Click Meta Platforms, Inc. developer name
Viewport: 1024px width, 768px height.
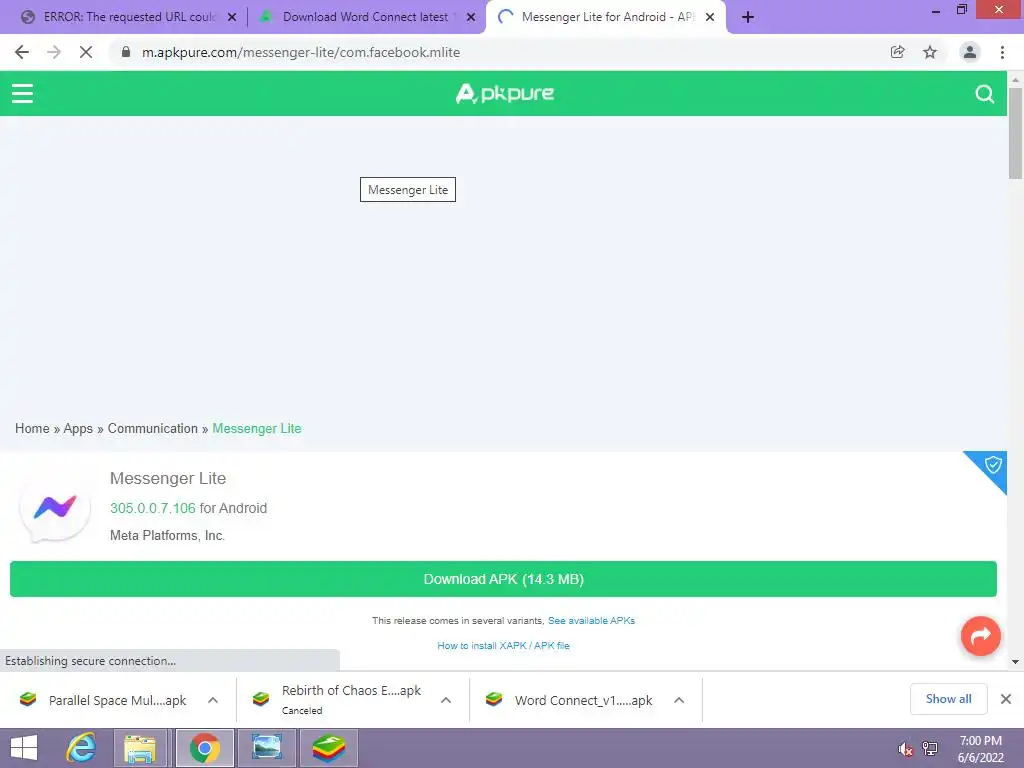pyautogui.click(x=167, y=536)
